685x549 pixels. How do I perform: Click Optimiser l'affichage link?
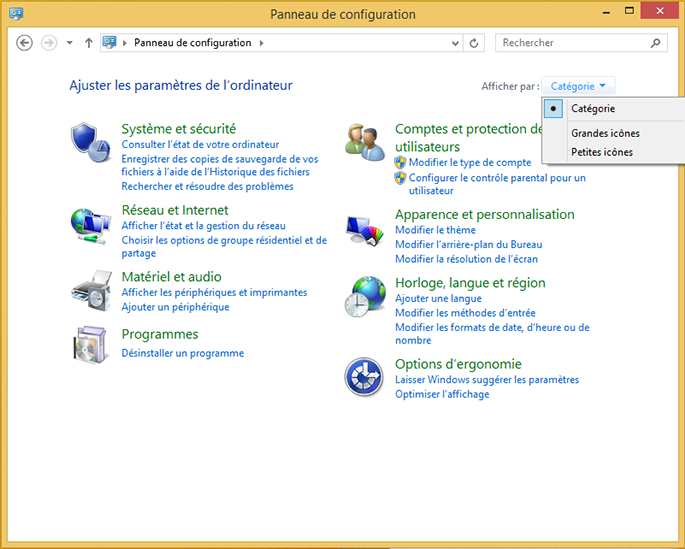coord(442,394)
